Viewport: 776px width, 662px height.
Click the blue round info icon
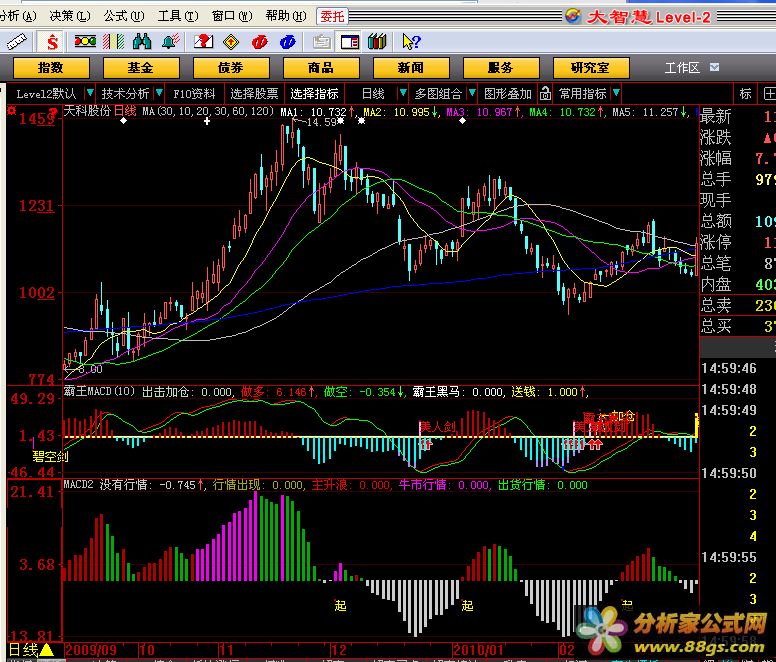coord(288,42)
